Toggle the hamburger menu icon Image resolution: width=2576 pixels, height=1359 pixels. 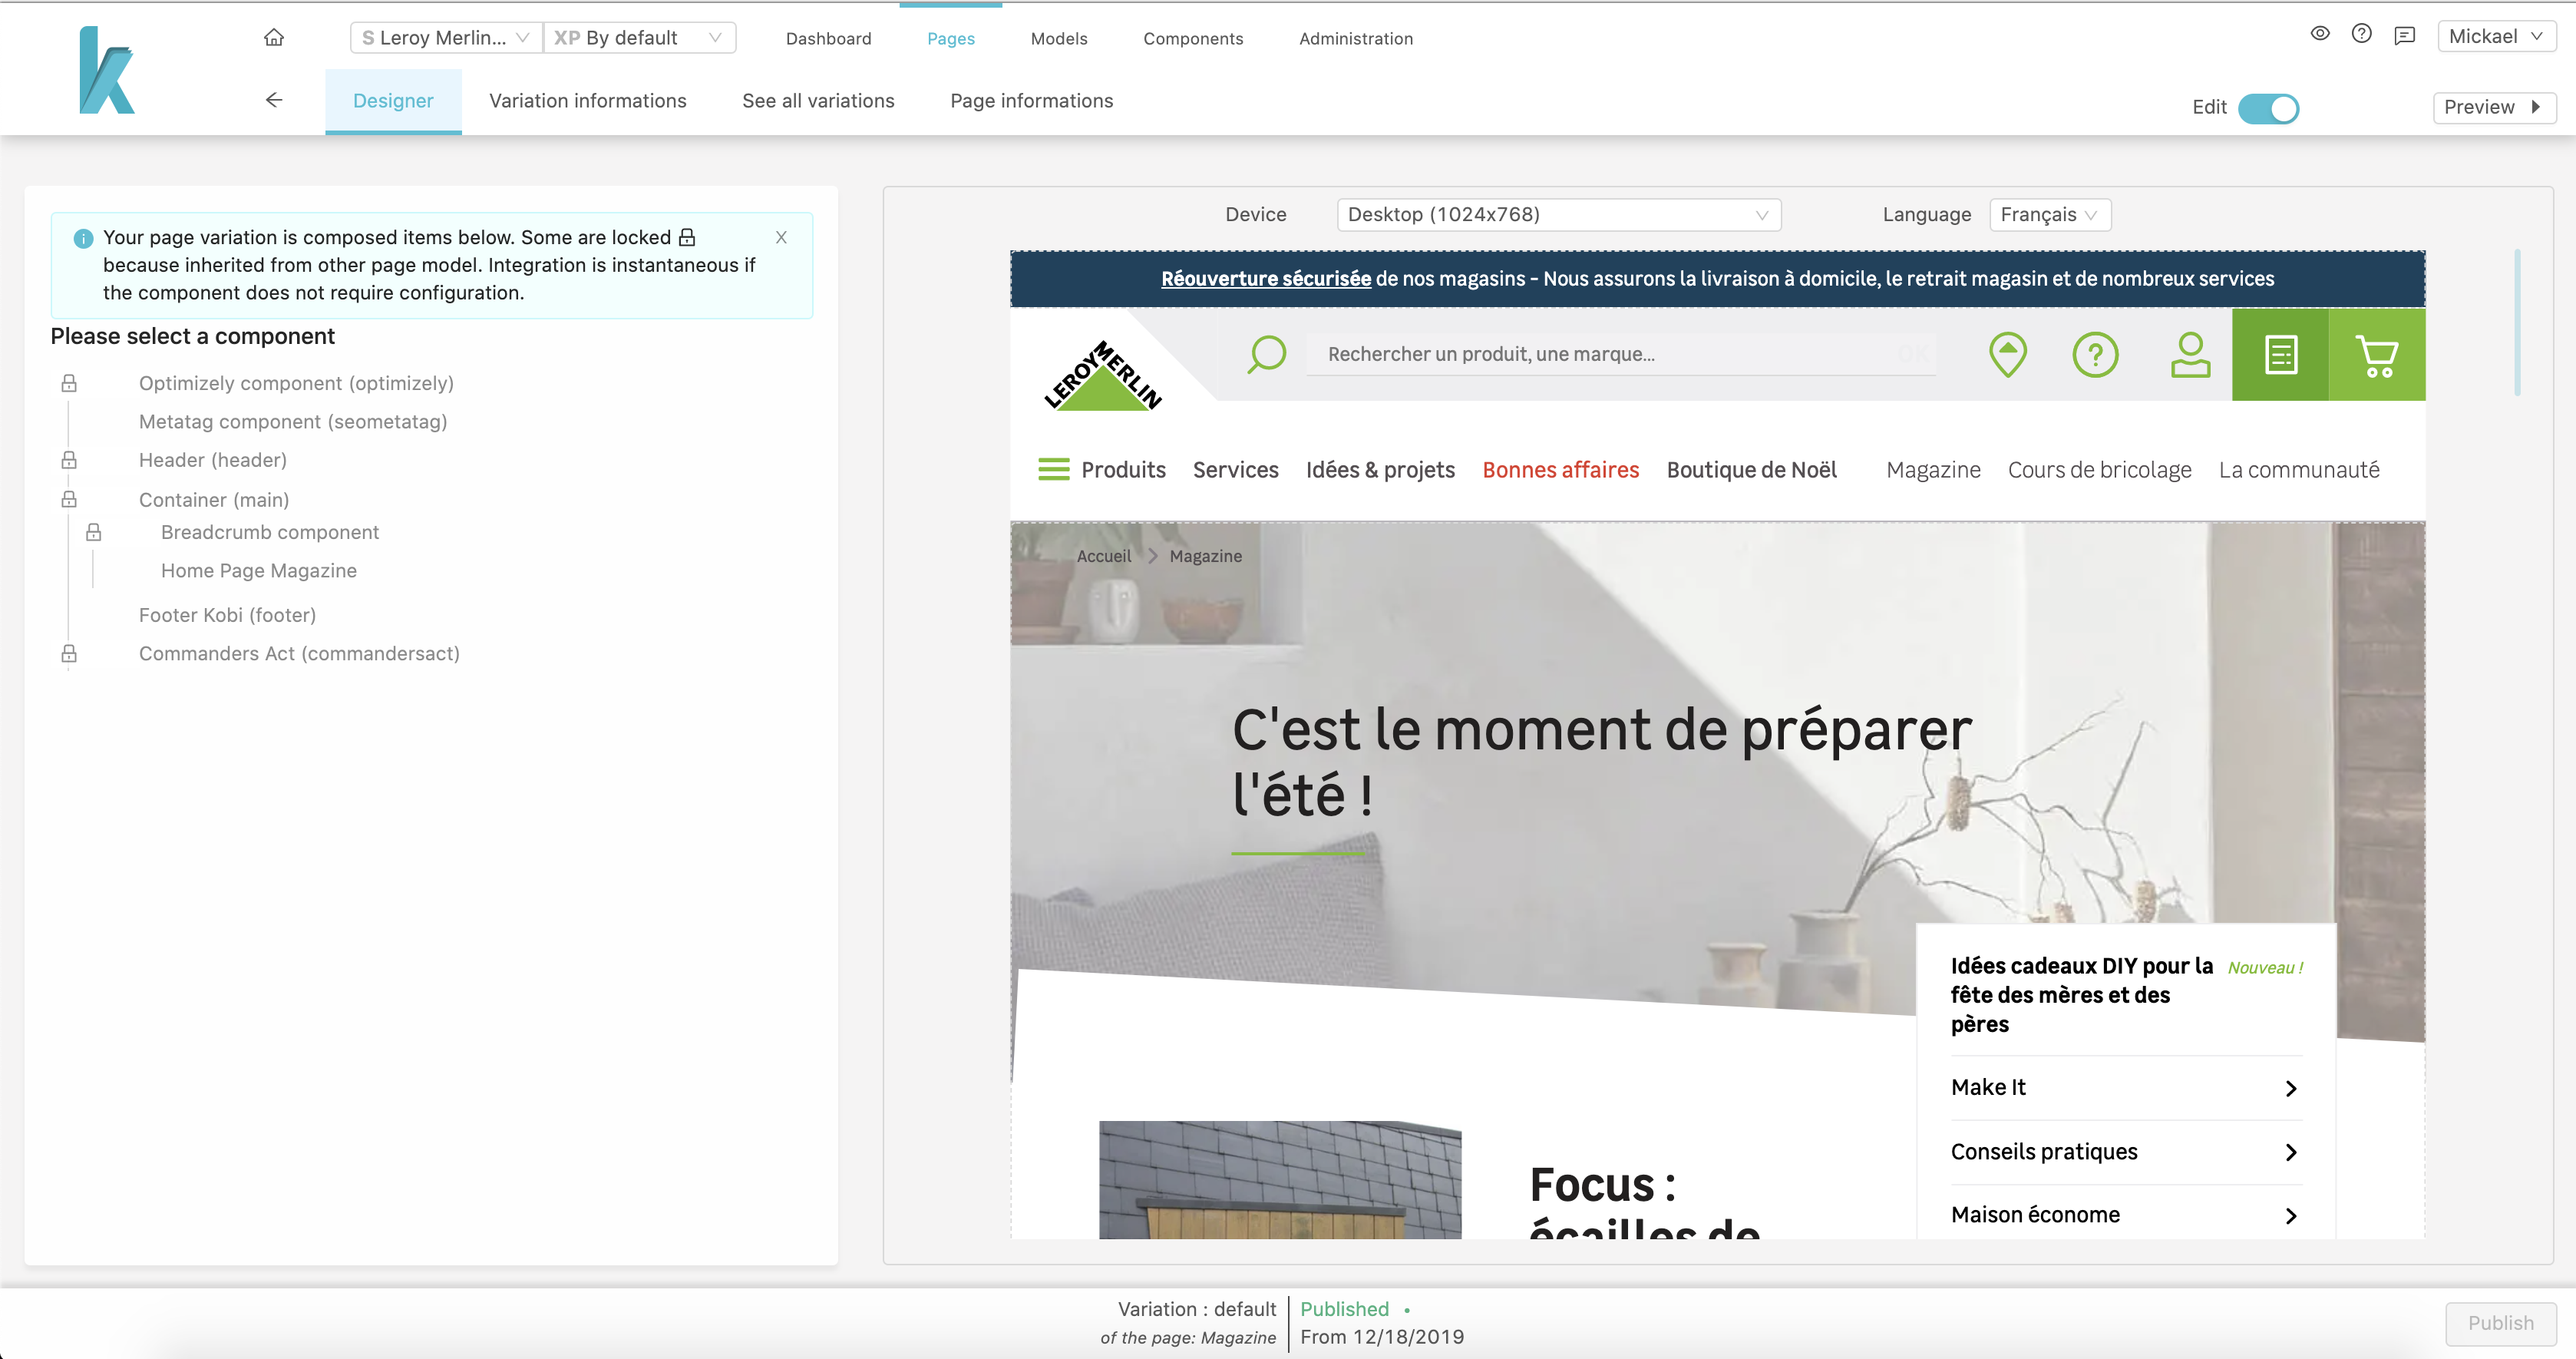coord(1051,469)
